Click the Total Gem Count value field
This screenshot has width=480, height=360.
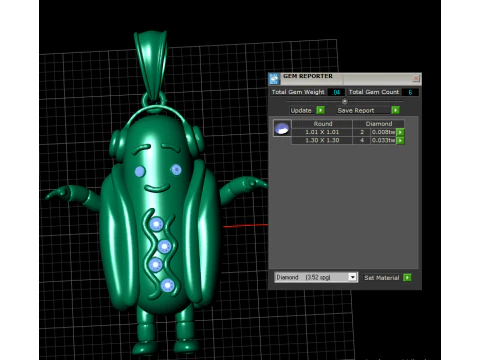(410, 92)
